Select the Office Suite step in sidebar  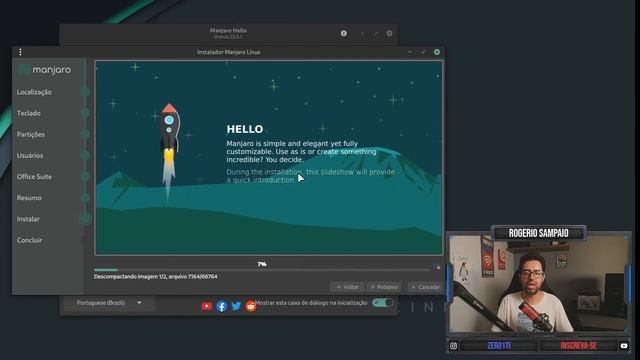click(34, 177)
